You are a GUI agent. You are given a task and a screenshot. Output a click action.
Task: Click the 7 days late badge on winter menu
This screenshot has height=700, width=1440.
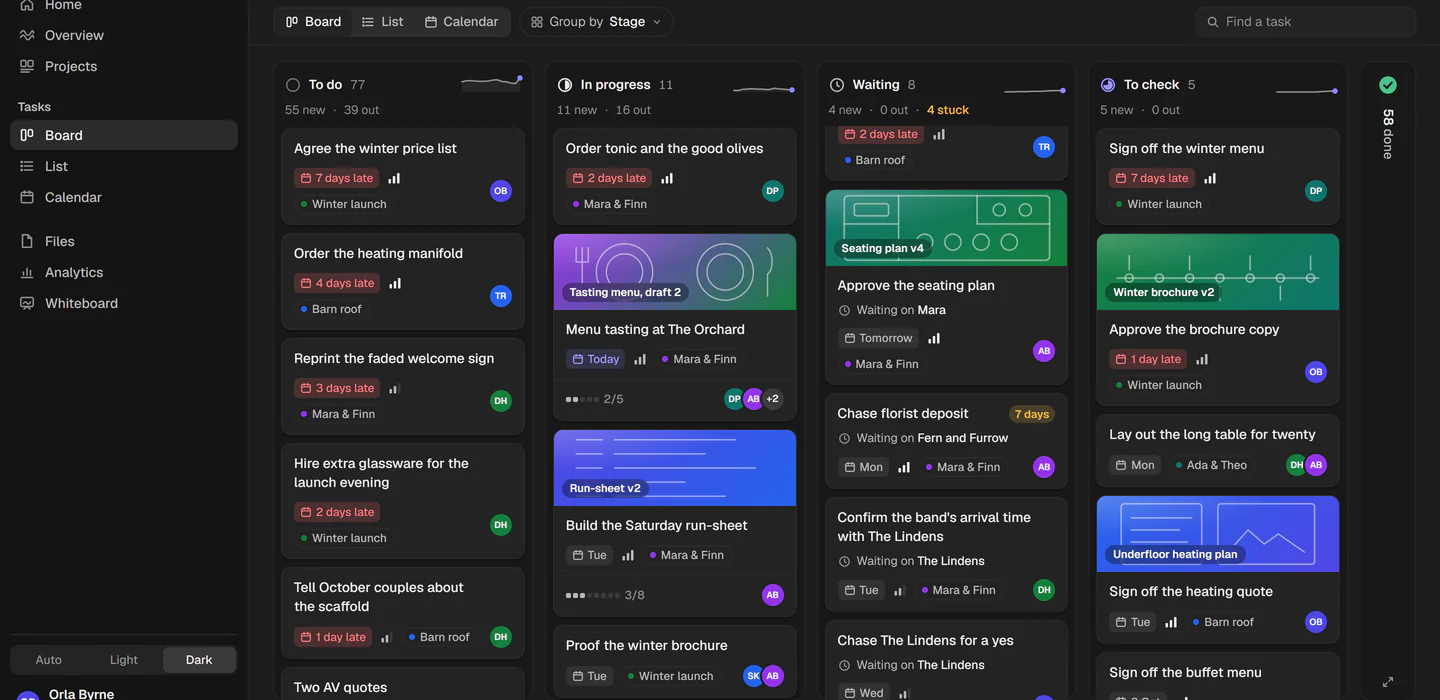tap(1152, 178)
